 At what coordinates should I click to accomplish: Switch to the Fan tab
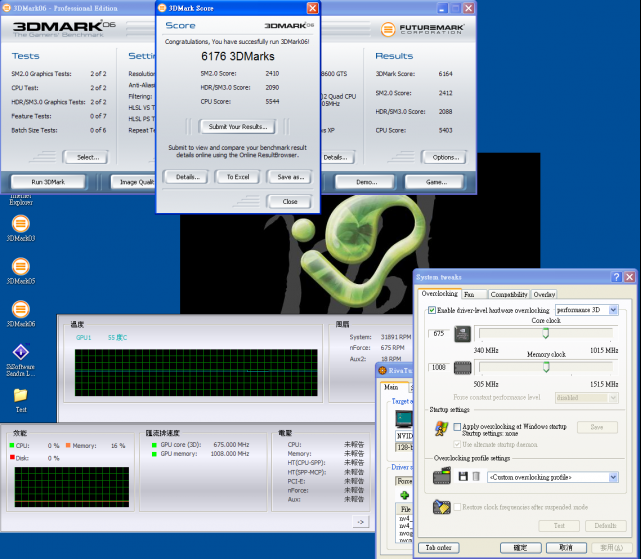(474, 294)
